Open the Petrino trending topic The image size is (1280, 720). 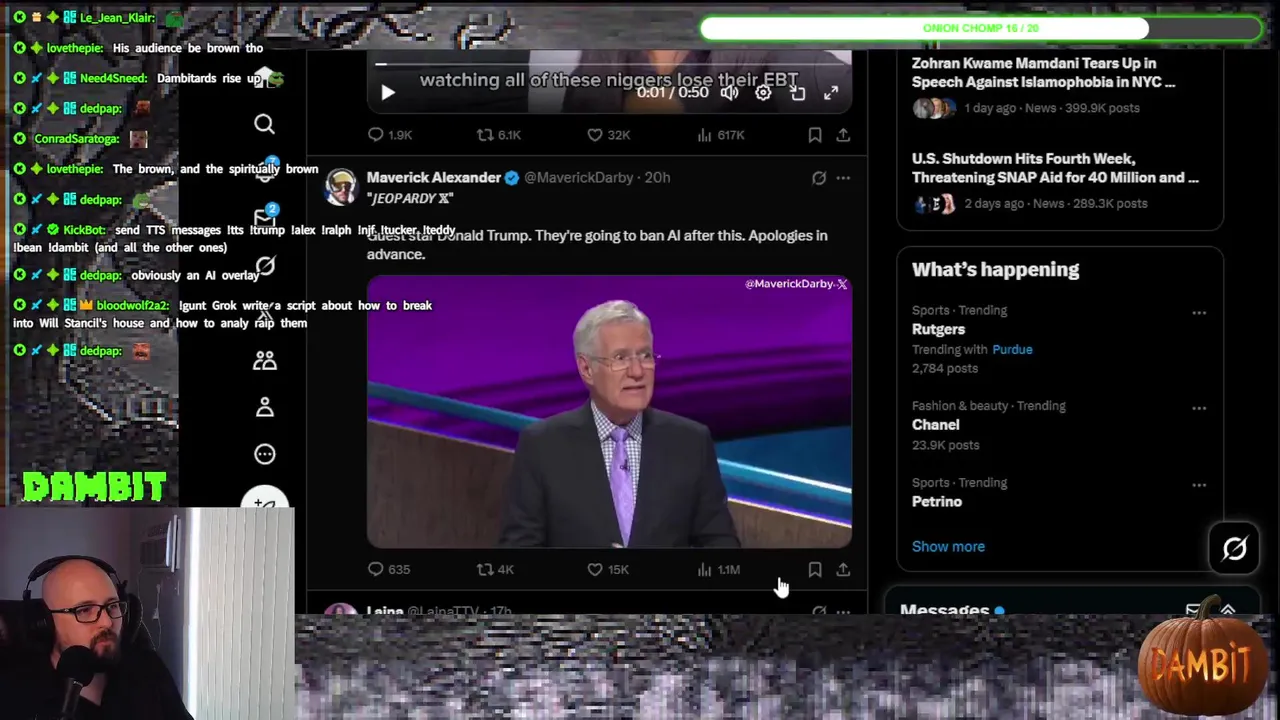pyautogui.click(x=936, y=502)
